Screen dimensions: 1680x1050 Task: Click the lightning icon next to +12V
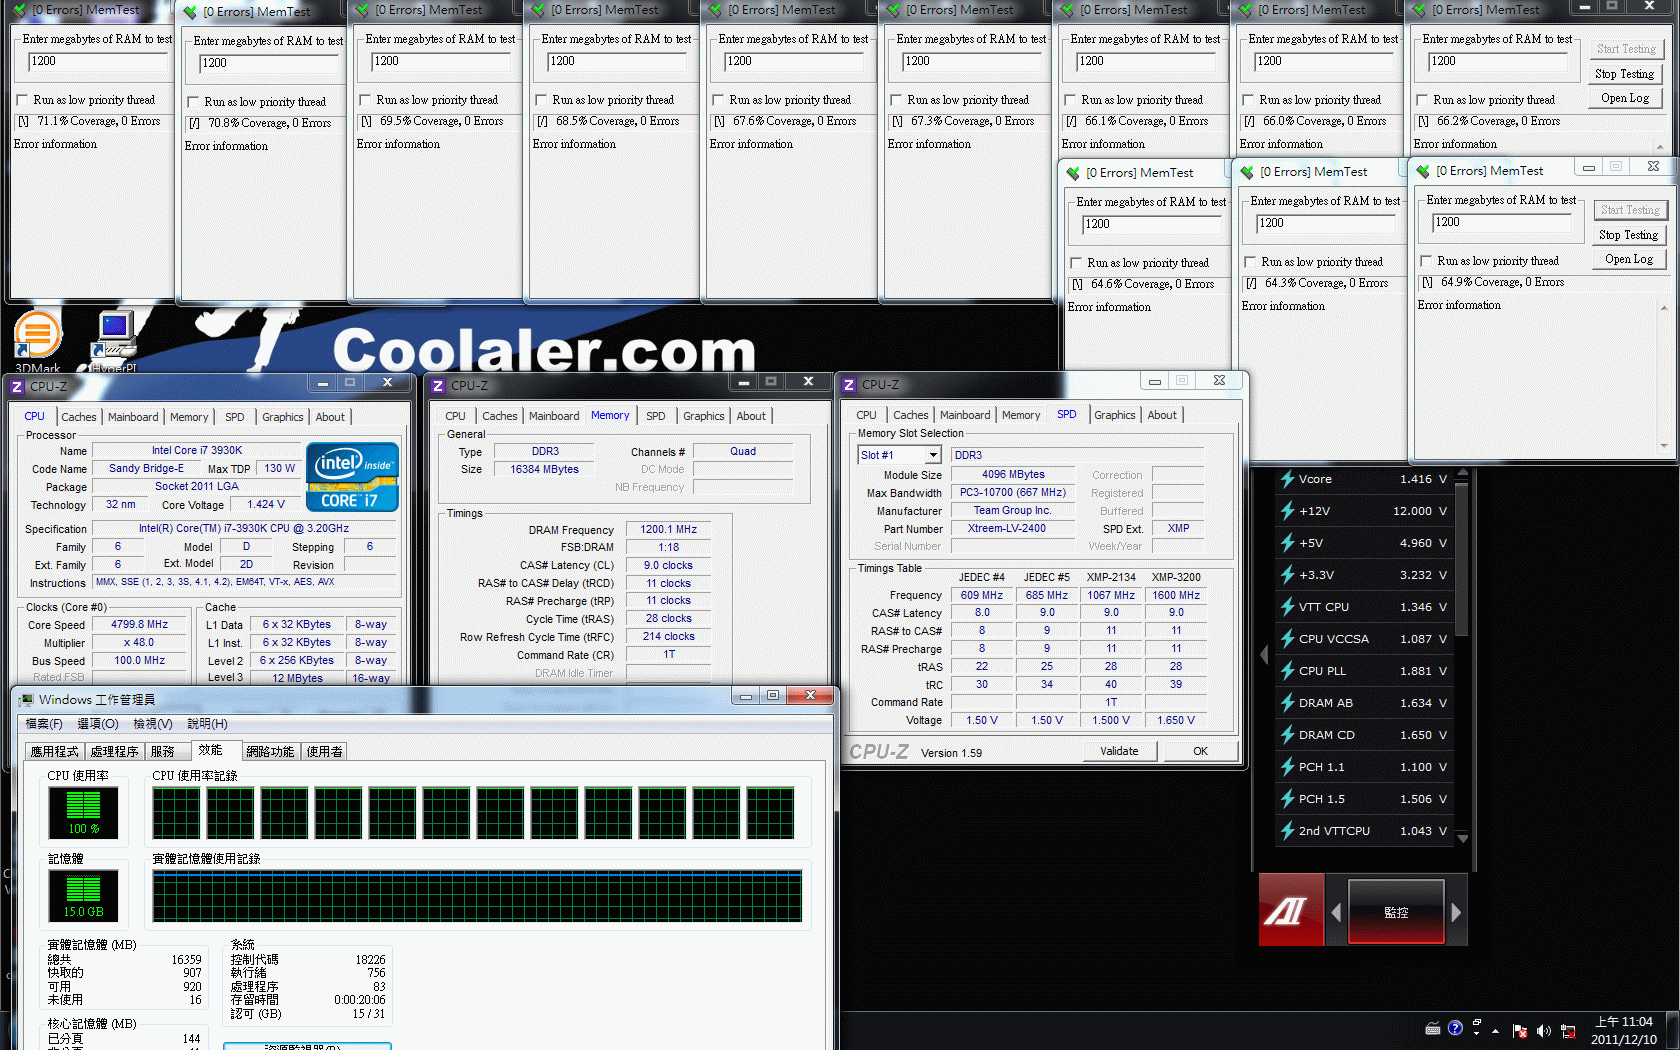click(1288, 511)
